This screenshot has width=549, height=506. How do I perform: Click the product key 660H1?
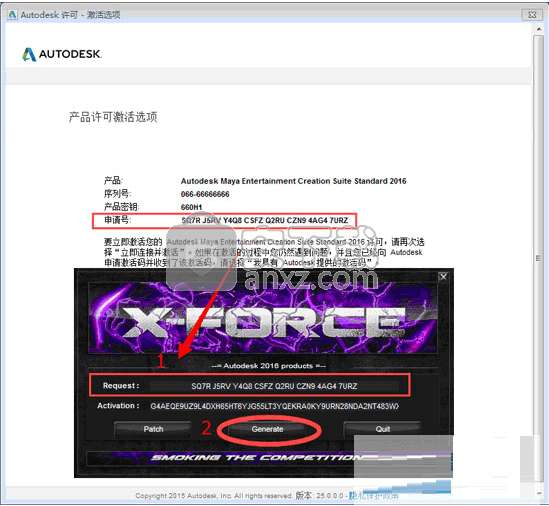pyautogui.click(x=191, y=207)
